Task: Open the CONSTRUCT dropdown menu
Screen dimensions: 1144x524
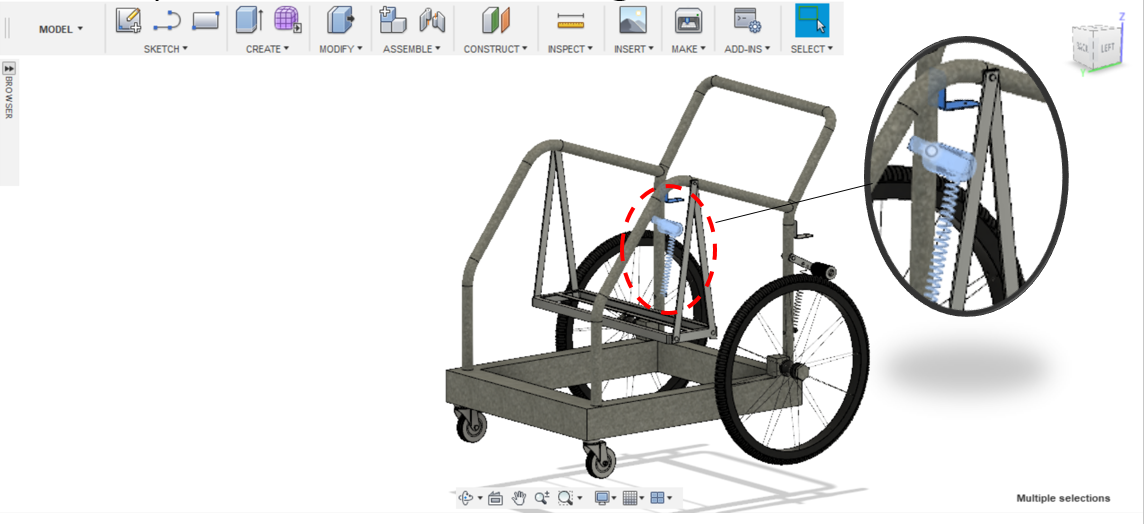Action: click(x=495, y=49)
